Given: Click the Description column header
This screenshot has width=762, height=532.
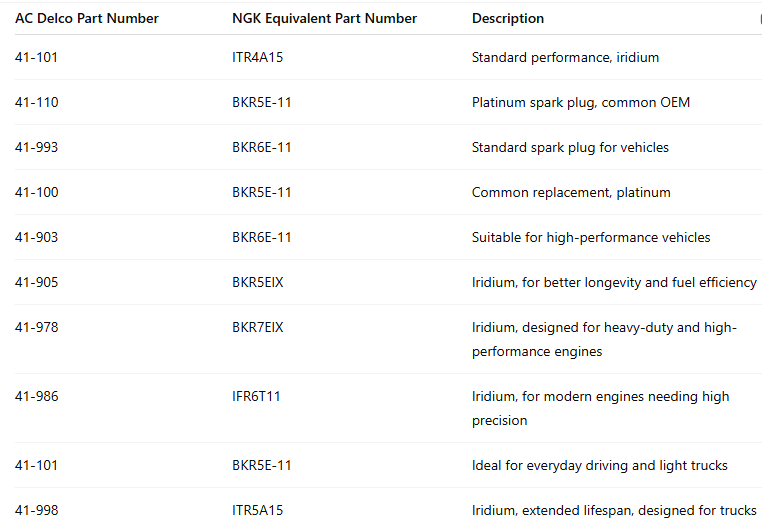Looking at the screenshot, I should coord(508,18).
